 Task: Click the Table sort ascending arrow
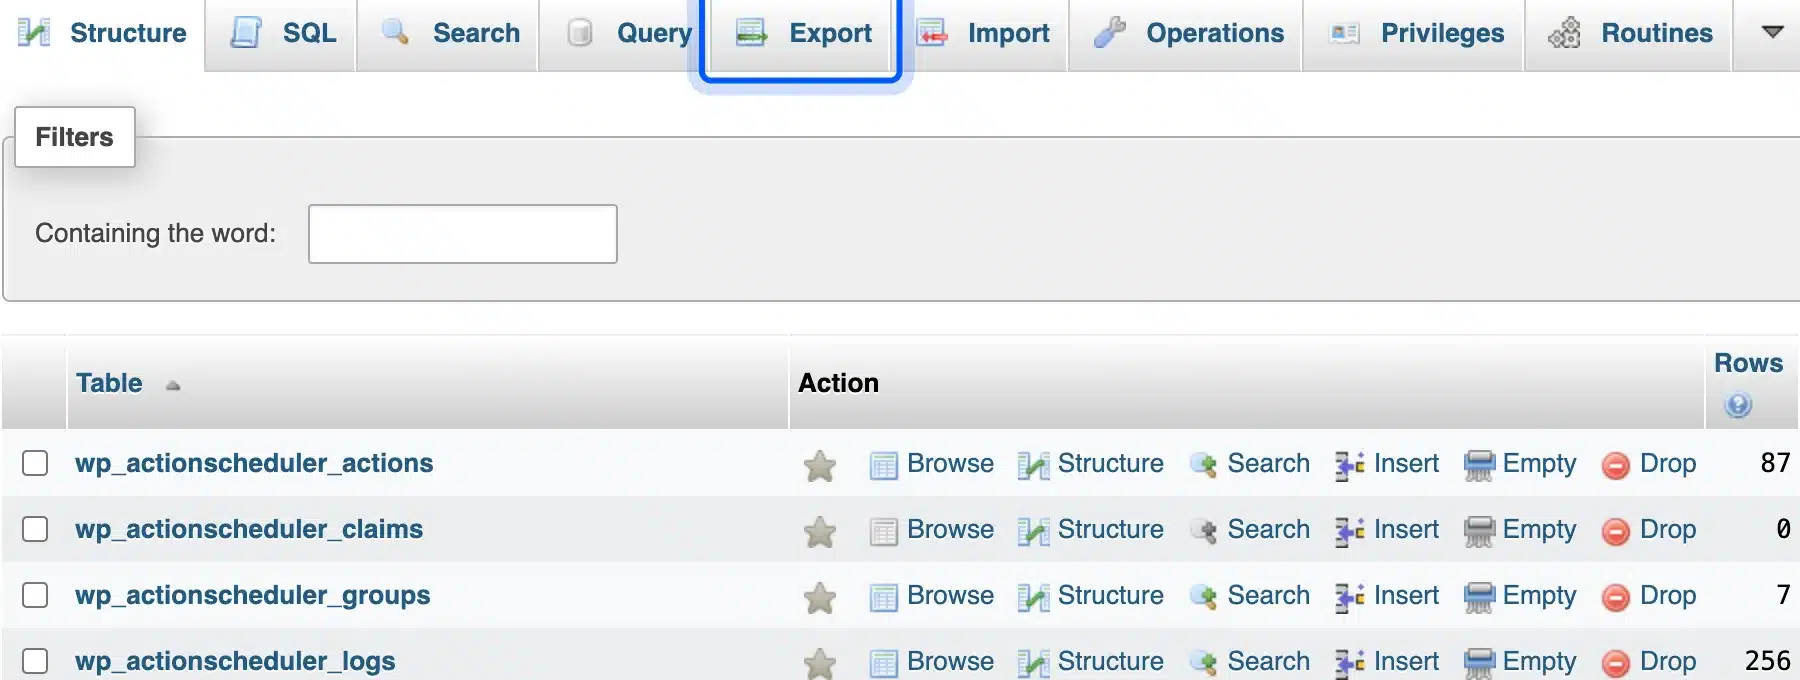(173, 385)
